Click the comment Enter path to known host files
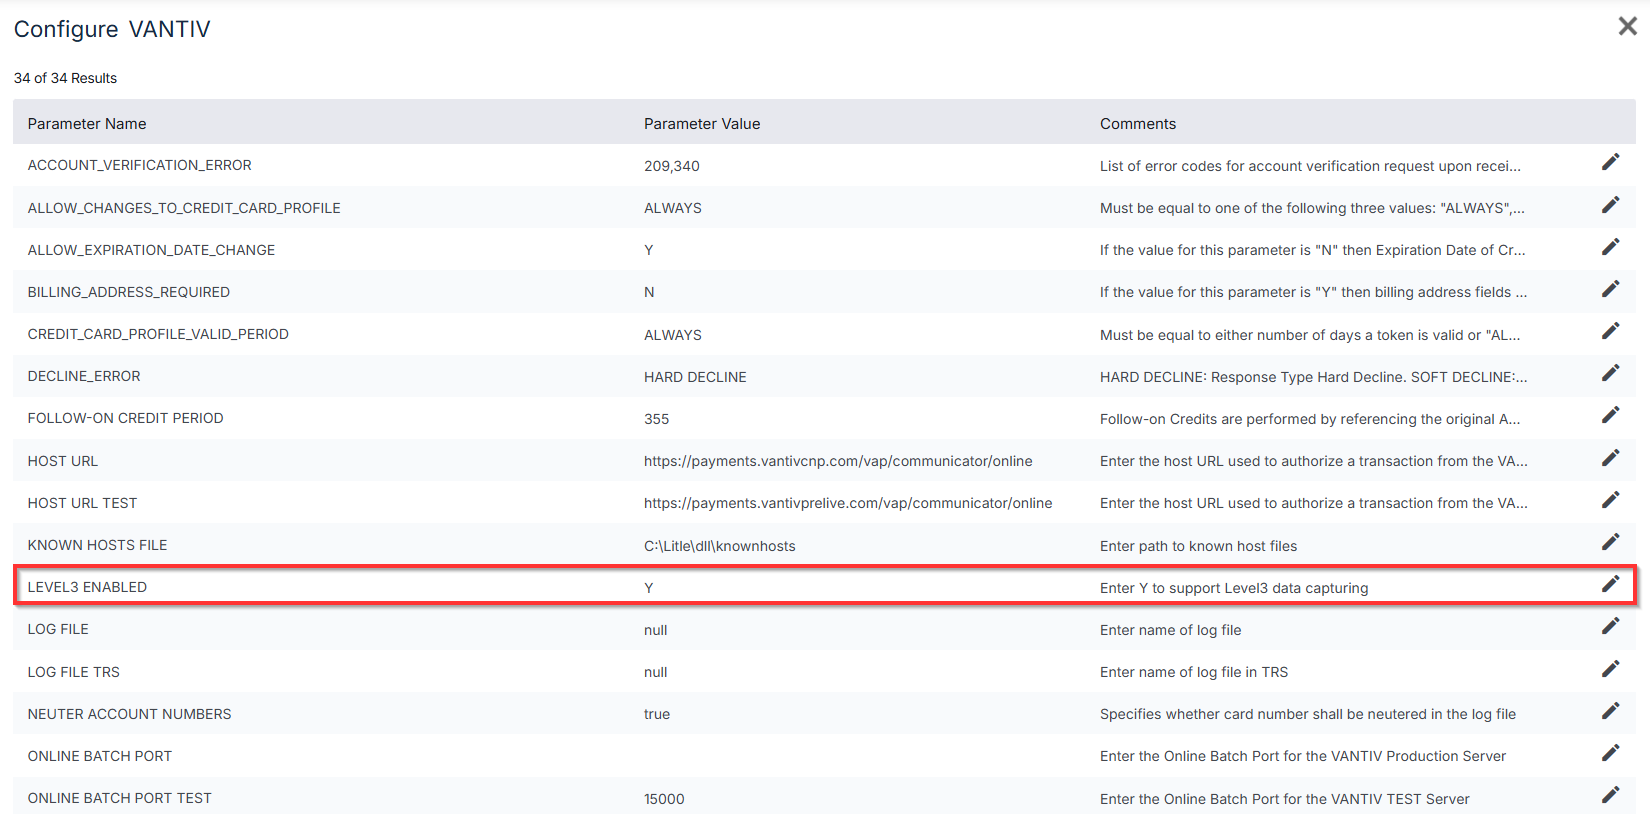 [x=1198, y=546]
